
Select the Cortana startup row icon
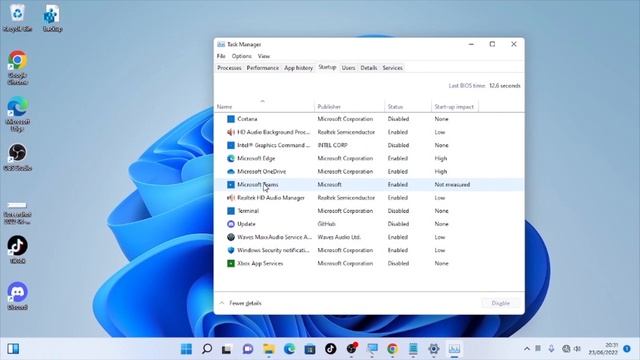click(231, 119)
